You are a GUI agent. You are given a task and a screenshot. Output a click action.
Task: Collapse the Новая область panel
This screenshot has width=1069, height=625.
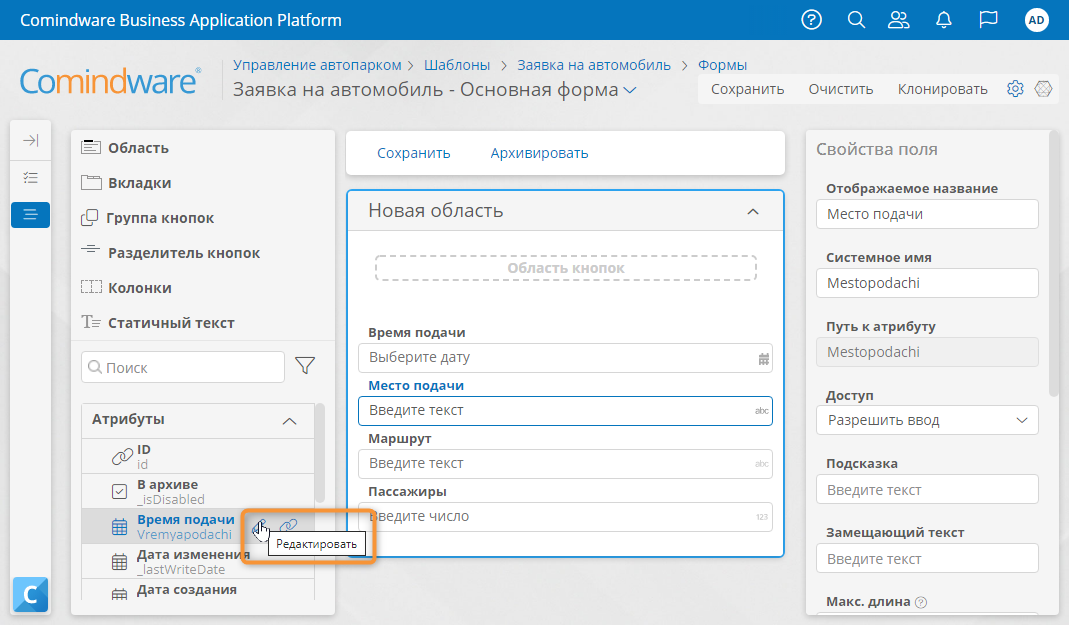point(753,211)
